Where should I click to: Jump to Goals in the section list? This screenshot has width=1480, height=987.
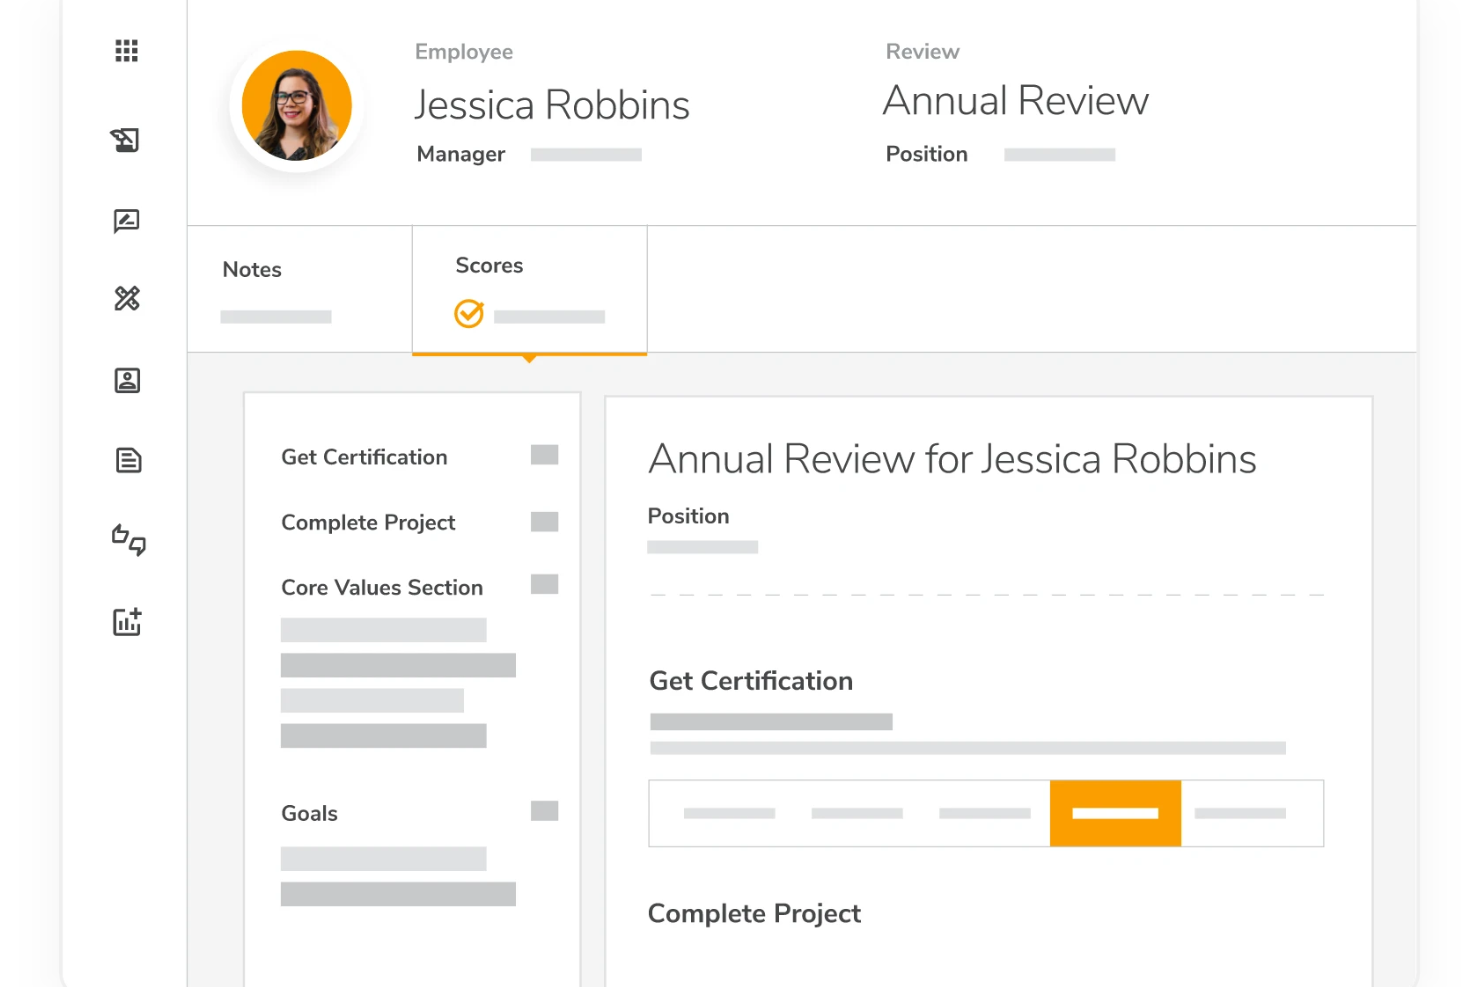click(310, 814)
